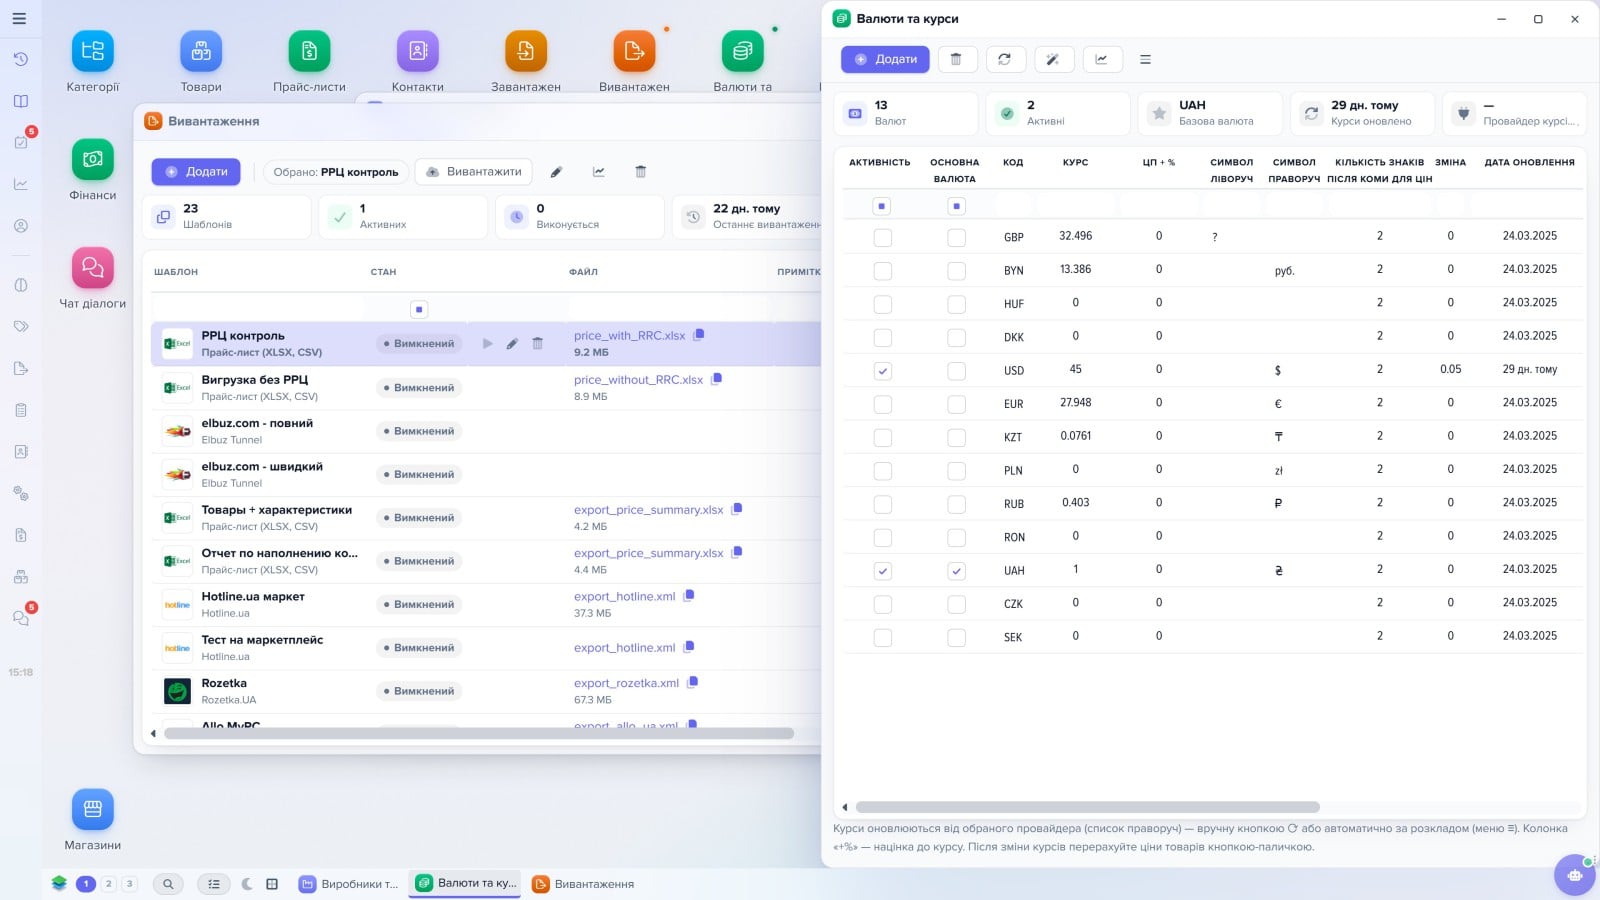1600x900 pixels.
Task: Uncheck activity checkbox for USD row
Action: (x=882, y=371)
